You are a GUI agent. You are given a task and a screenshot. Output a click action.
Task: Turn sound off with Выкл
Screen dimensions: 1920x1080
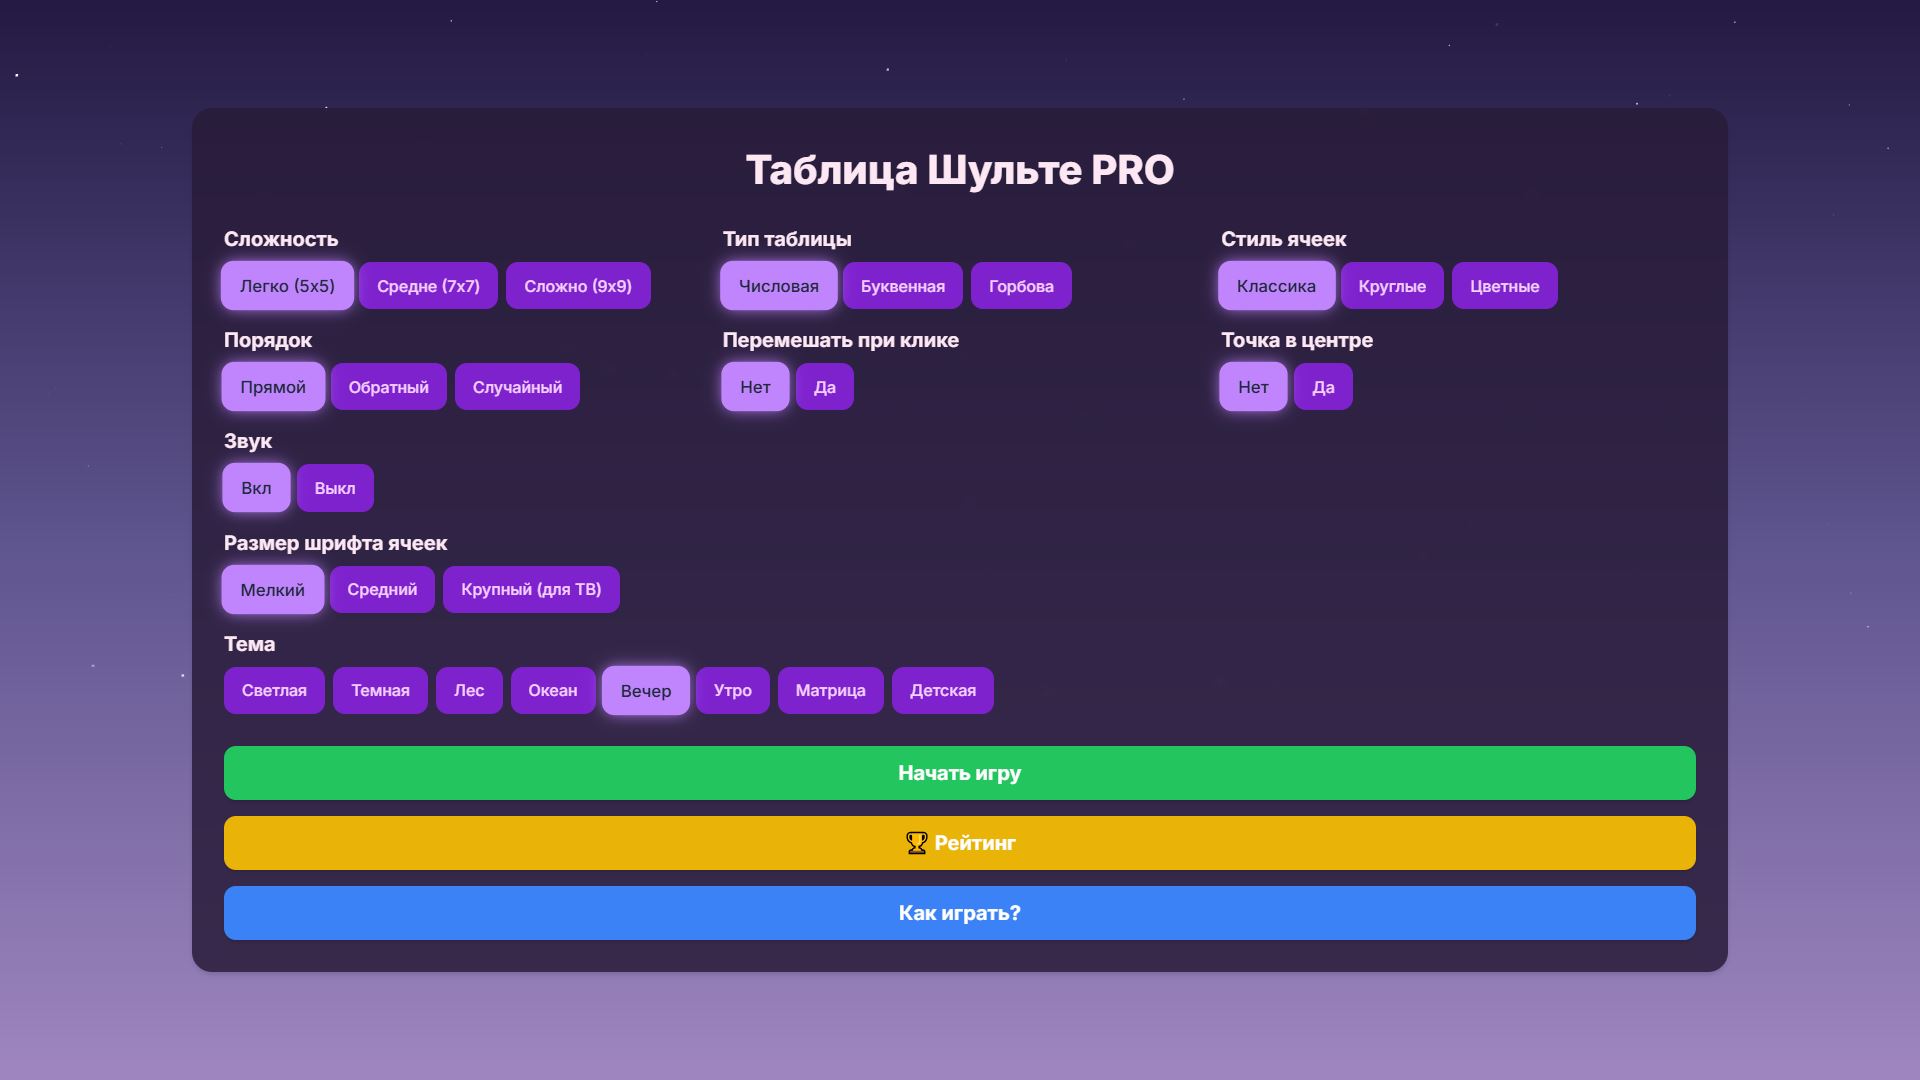[335, 488]
